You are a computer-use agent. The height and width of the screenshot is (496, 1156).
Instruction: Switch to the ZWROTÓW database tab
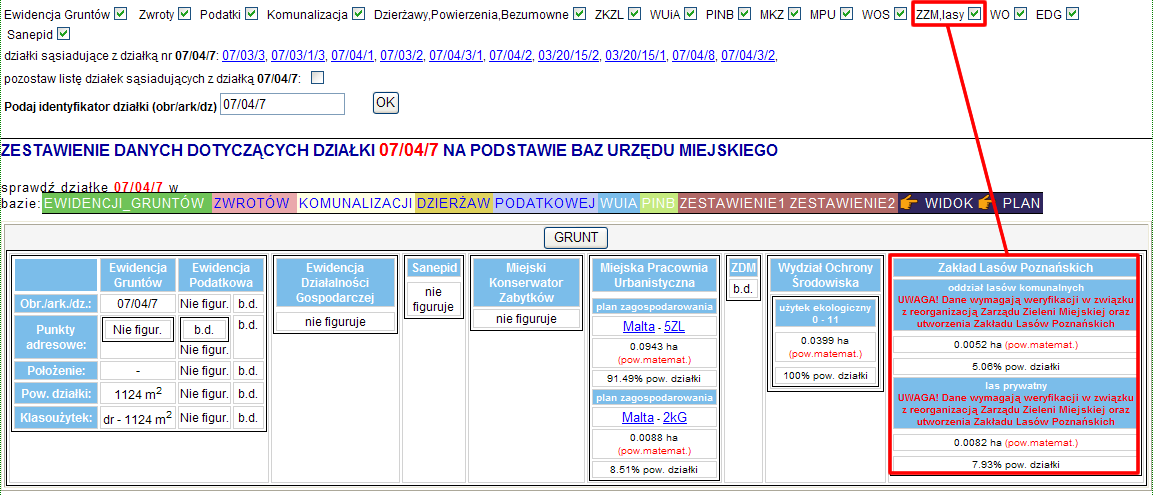[254, 203]
